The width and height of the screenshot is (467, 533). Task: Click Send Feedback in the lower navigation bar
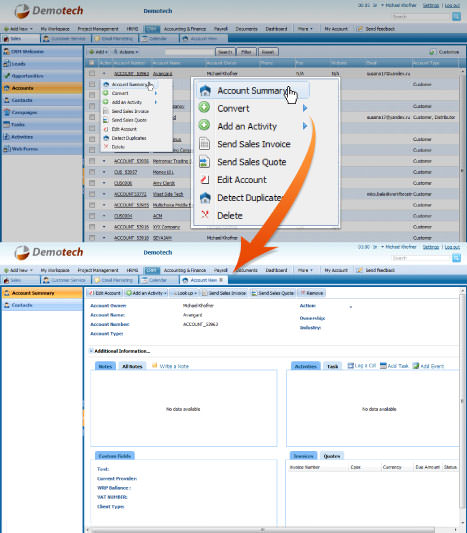[x=376, y=270]
